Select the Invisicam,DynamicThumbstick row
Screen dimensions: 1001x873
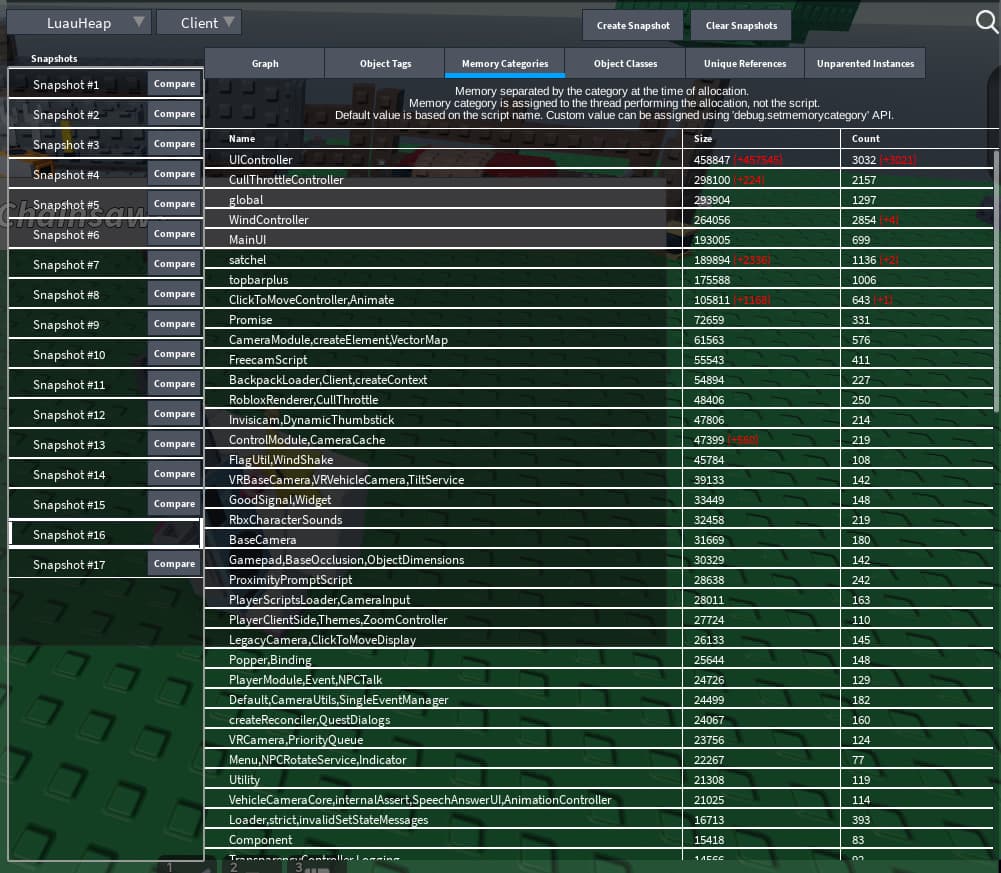click(599, 420)
